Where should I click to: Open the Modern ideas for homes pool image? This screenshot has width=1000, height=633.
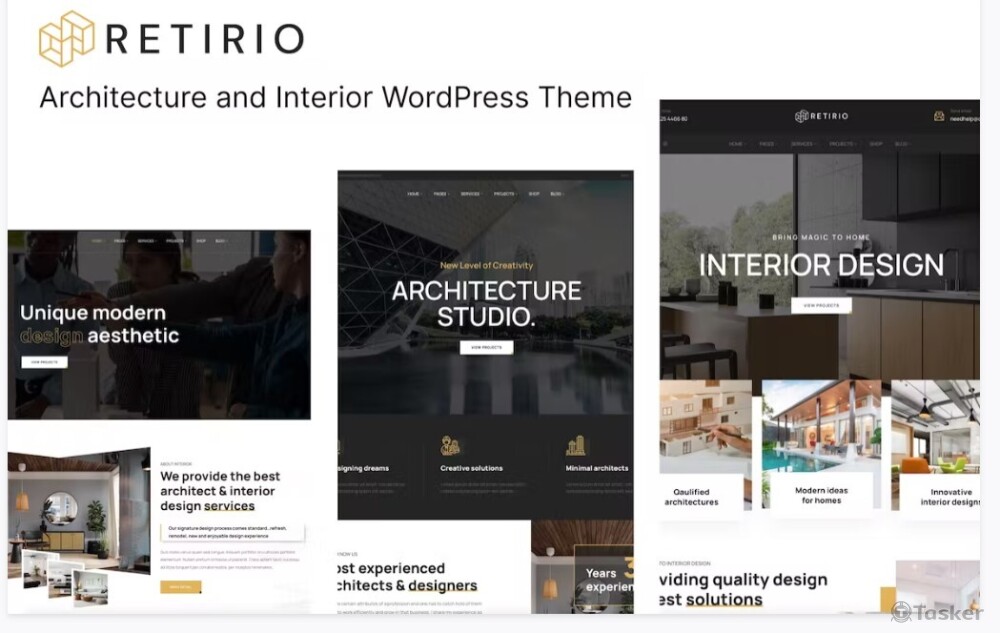(821, 427)
